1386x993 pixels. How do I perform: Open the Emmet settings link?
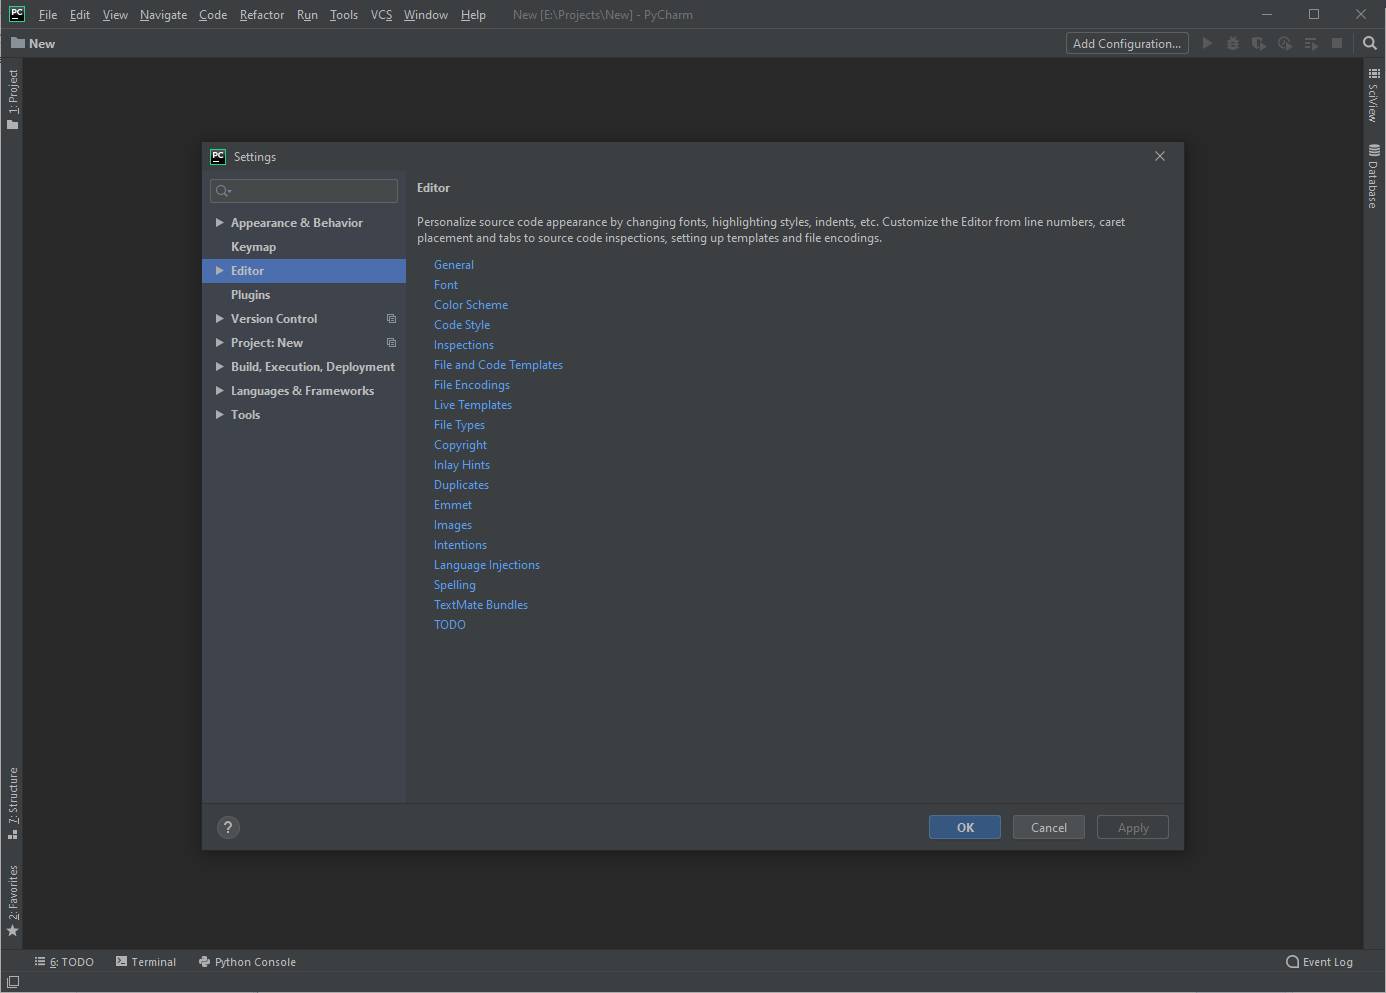(453, 505)
